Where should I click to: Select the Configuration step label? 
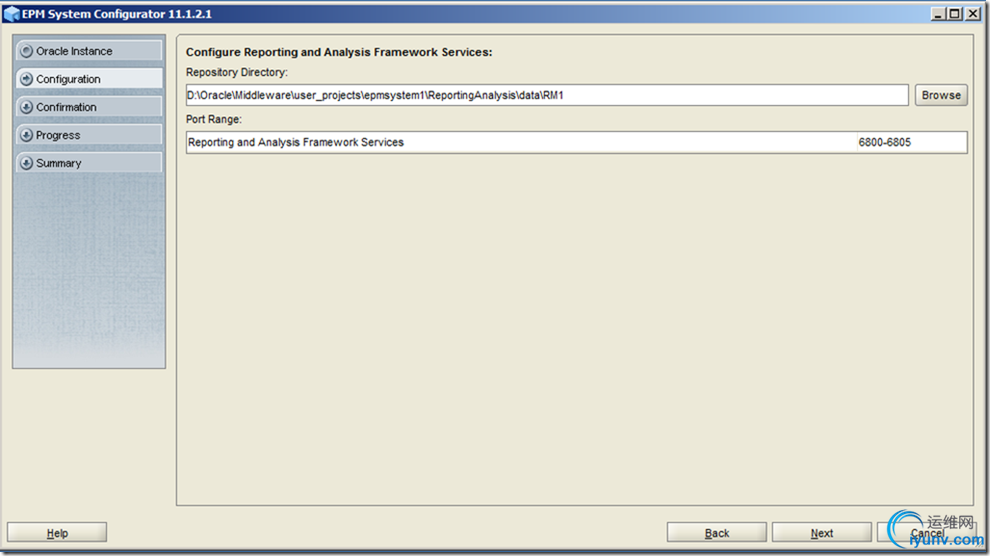(68, 79)
